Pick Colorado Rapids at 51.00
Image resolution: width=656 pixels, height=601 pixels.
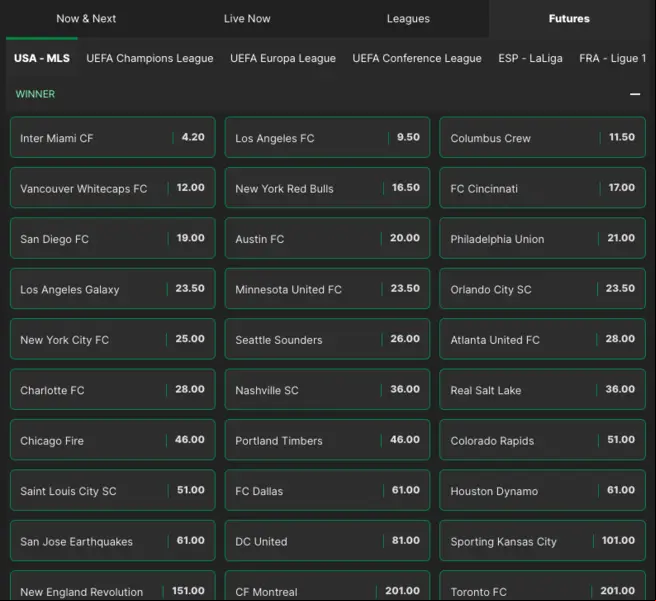(542, 440)
